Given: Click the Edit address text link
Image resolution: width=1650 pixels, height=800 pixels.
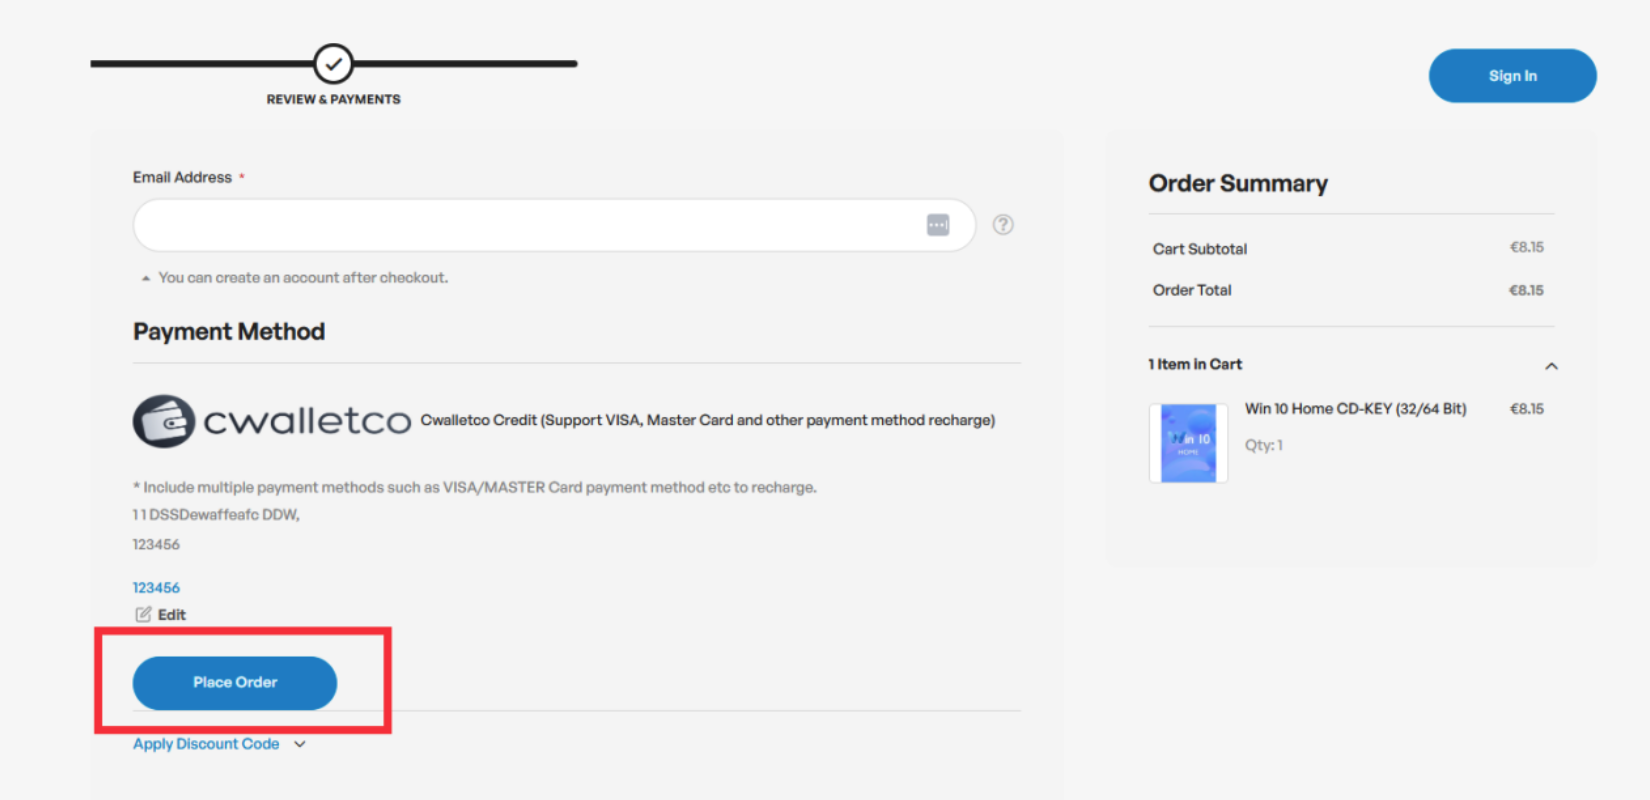Looking at the screenshot, I should pyautogui.click(x=172, y=615).
